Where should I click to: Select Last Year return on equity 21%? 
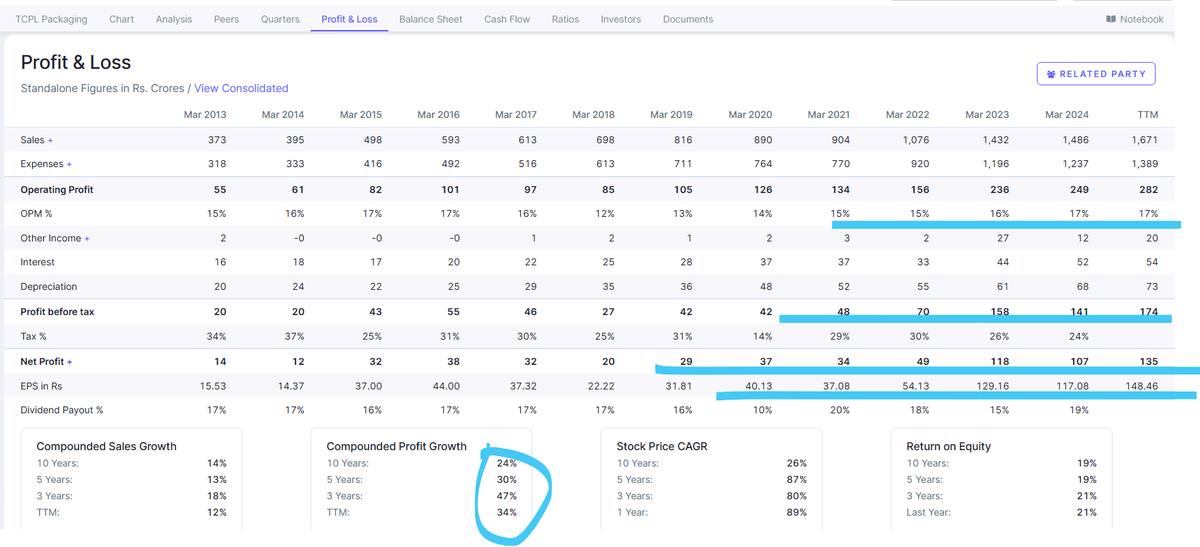pyautogui.click(x=1086, y=512)
